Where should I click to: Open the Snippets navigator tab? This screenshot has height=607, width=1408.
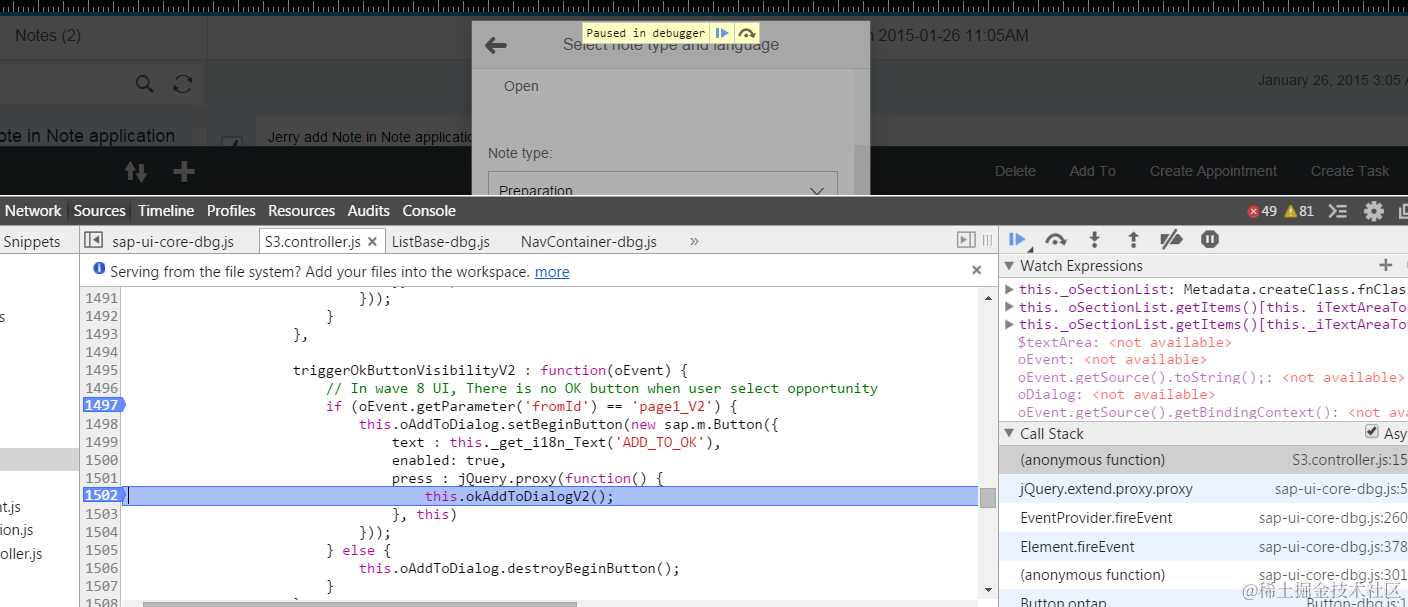point(32,241)
